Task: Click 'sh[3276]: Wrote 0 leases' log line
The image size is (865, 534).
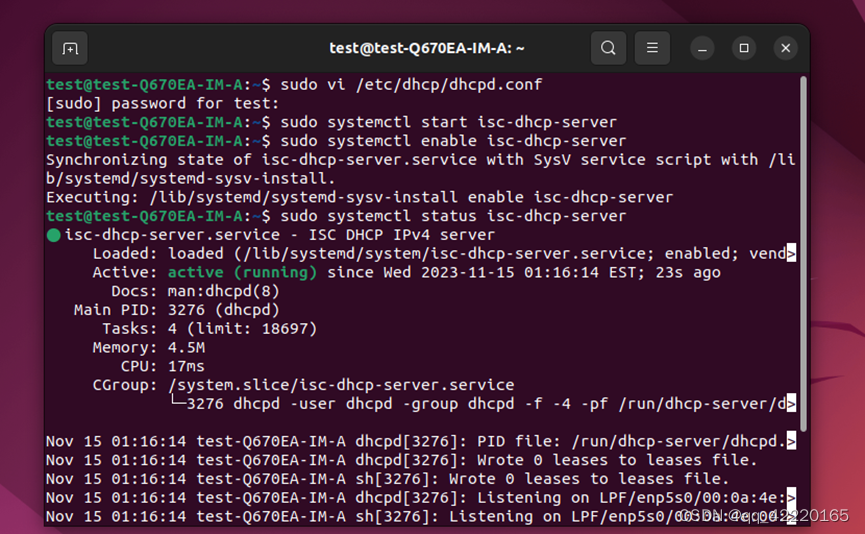Action: pos(388,478)
